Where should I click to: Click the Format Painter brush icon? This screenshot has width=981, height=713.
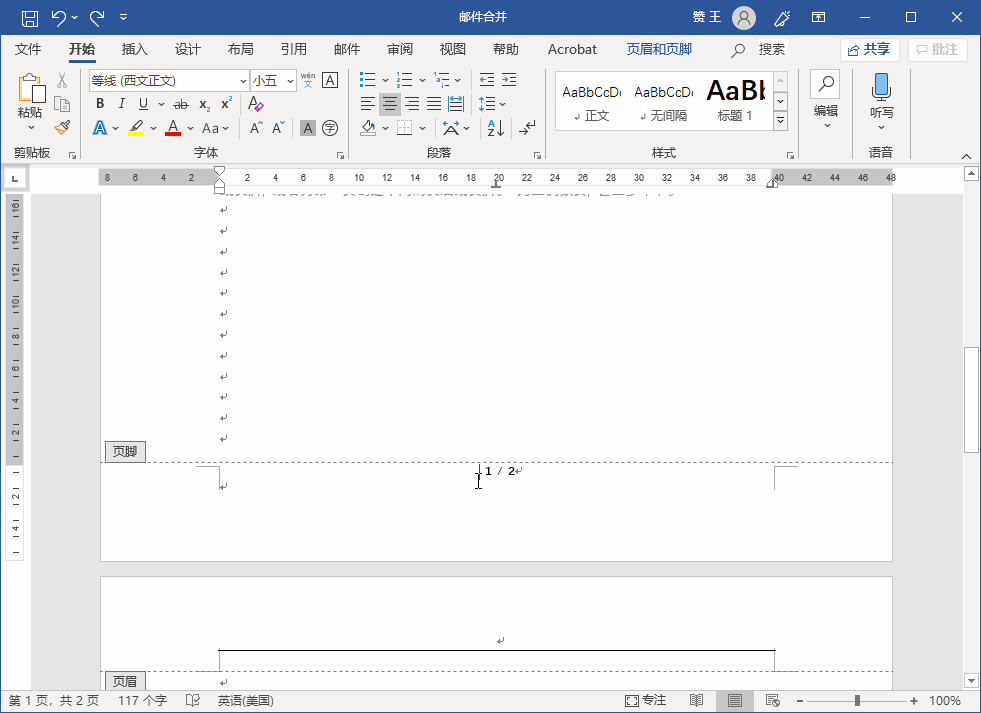tap(62, 127)
